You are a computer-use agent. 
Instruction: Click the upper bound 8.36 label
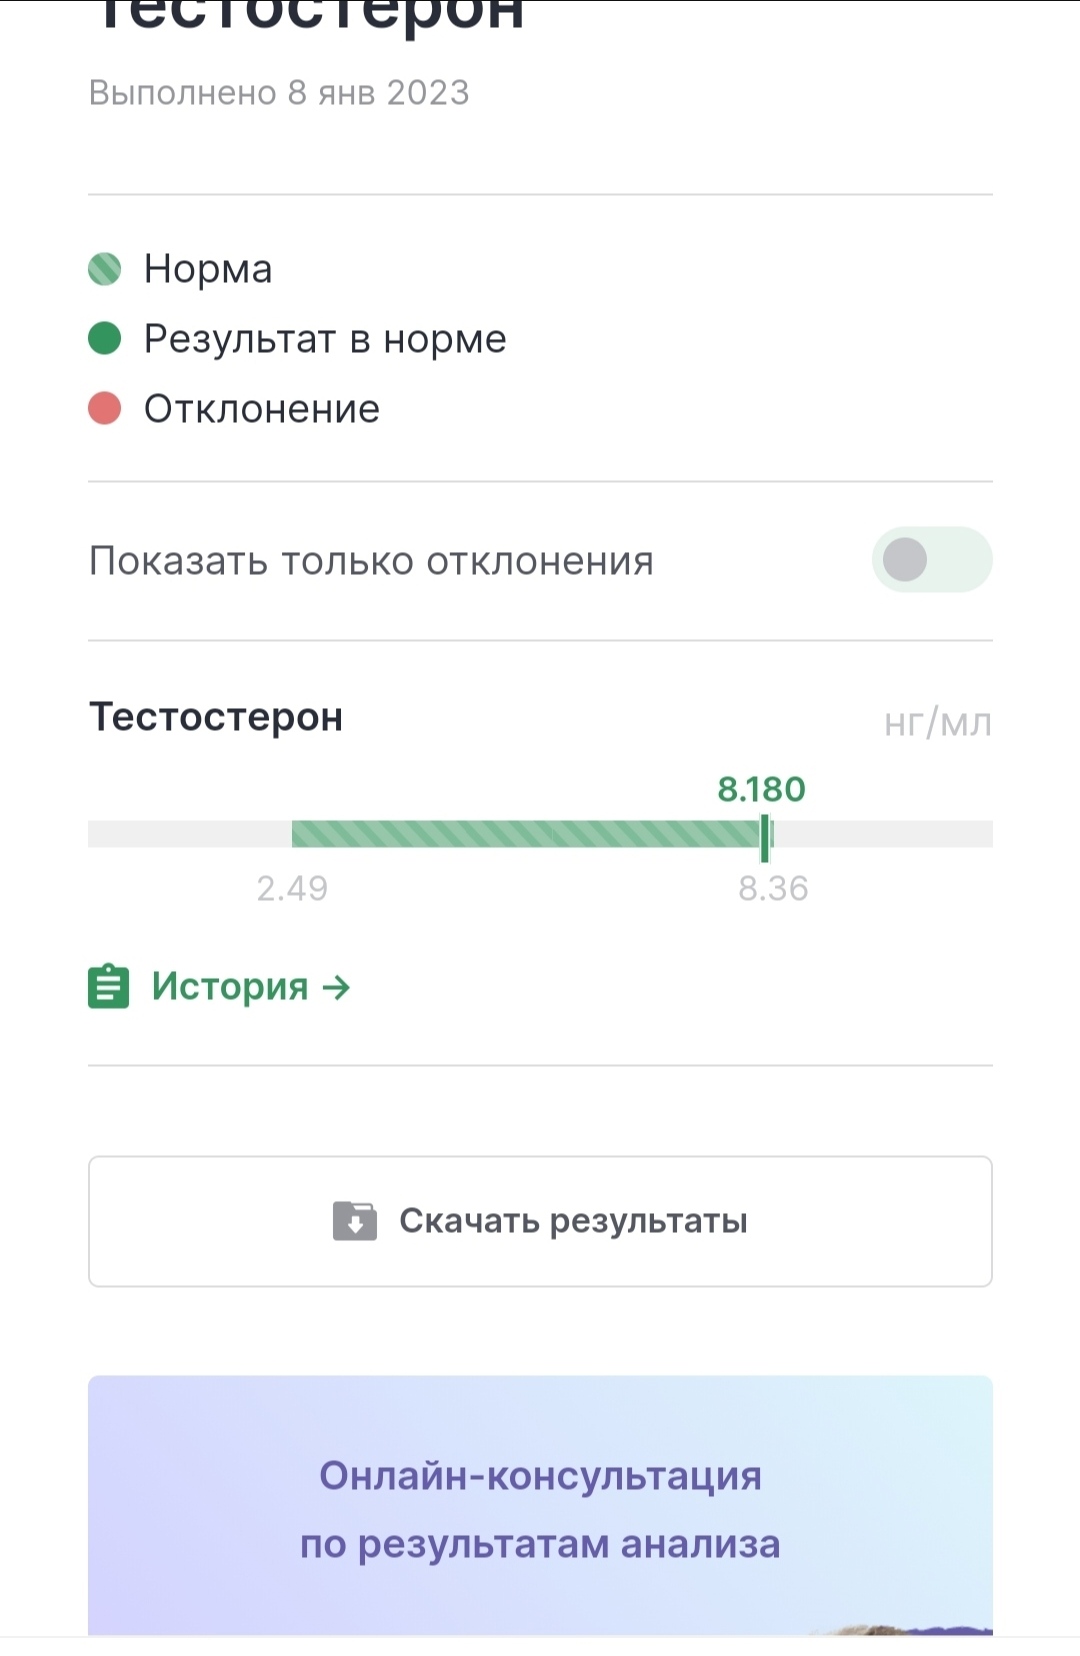[773, 888]
